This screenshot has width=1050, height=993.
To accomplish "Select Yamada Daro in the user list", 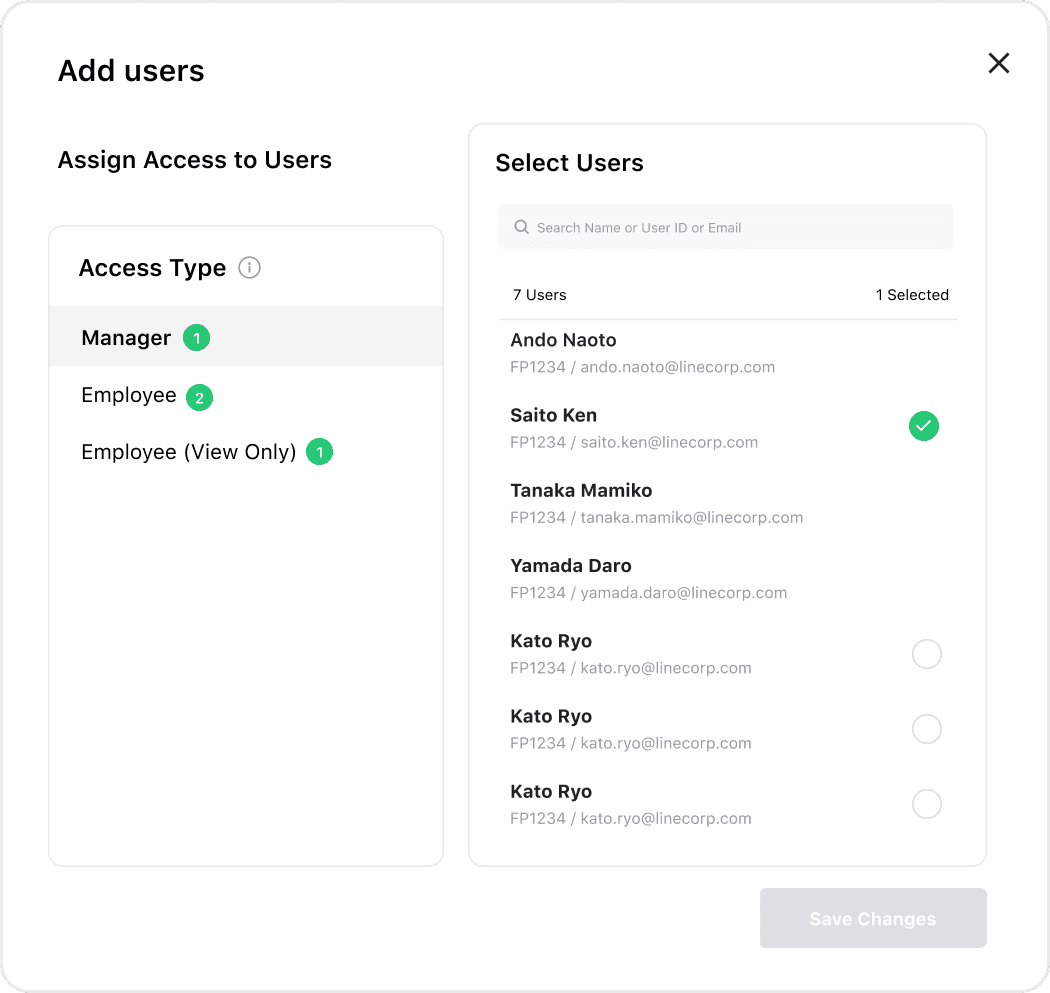I will (571, 566).
